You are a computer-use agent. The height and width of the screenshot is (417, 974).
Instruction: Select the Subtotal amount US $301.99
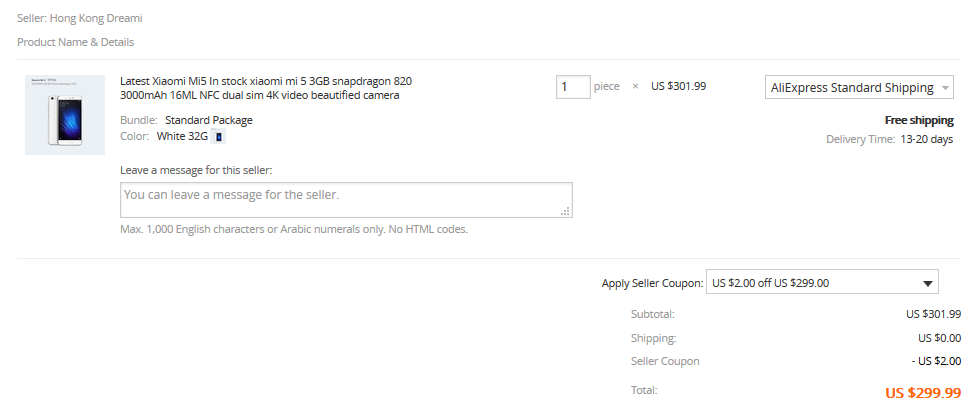click(x=934, y=314)
